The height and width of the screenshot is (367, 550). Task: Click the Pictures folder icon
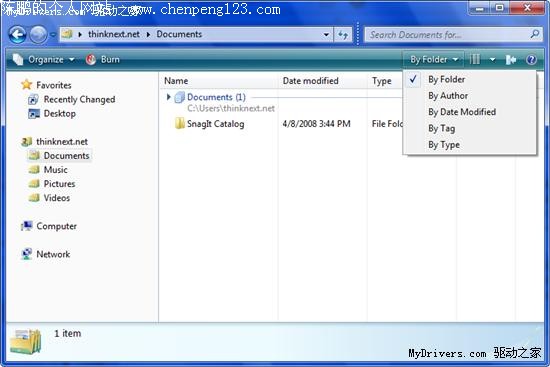click(34, 184)
